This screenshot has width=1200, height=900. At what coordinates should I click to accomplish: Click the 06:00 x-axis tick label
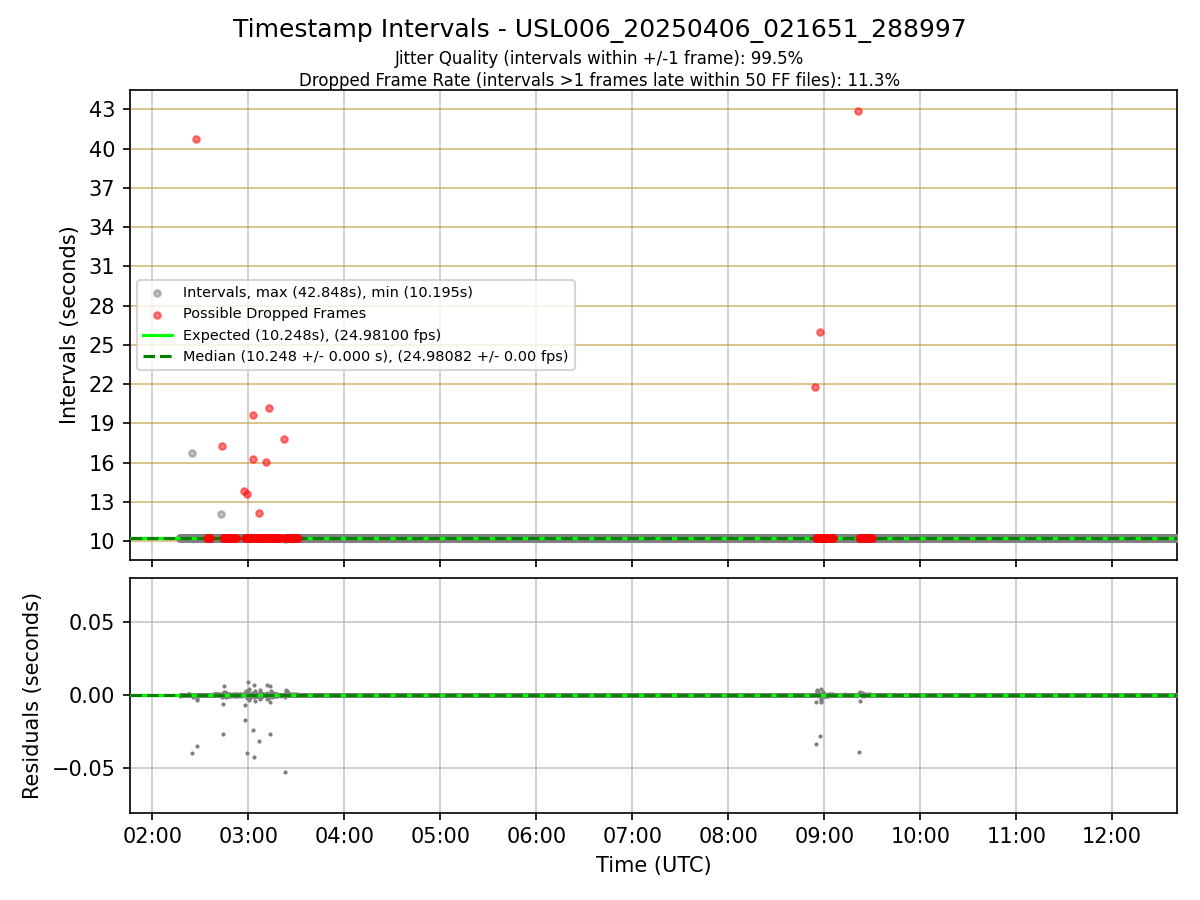tap(536, 836)
